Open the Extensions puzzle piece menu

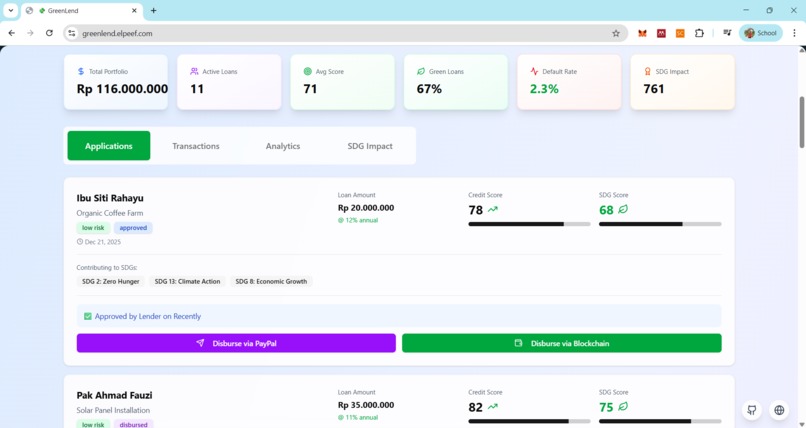699,33
